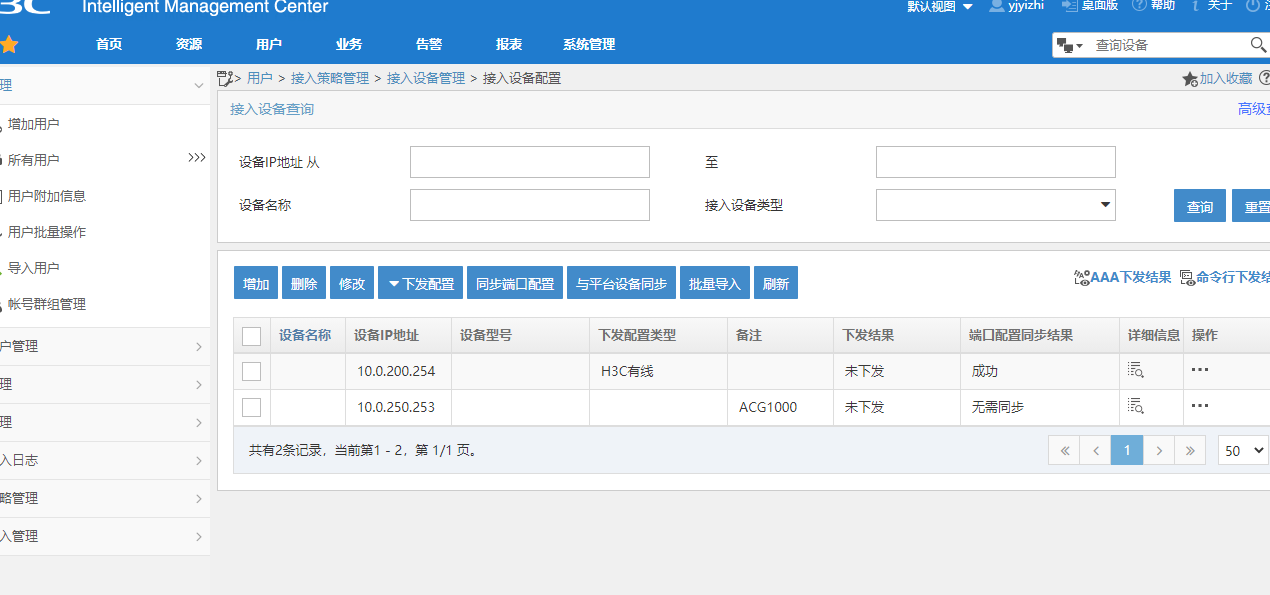Click the breadcrumb navigation tree icon
Viewport: 1270px width, 595px height.
pos(225,77)
